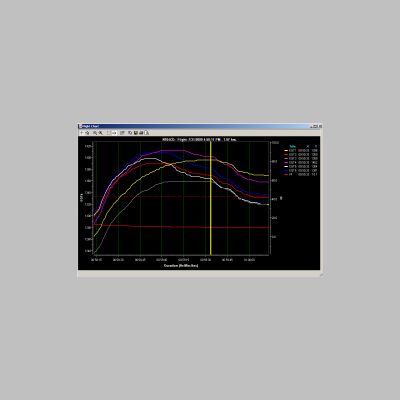Click the Duration x-axis label
Image resolution: width=400 pixels, height=400 pixels.
(181, 266)
